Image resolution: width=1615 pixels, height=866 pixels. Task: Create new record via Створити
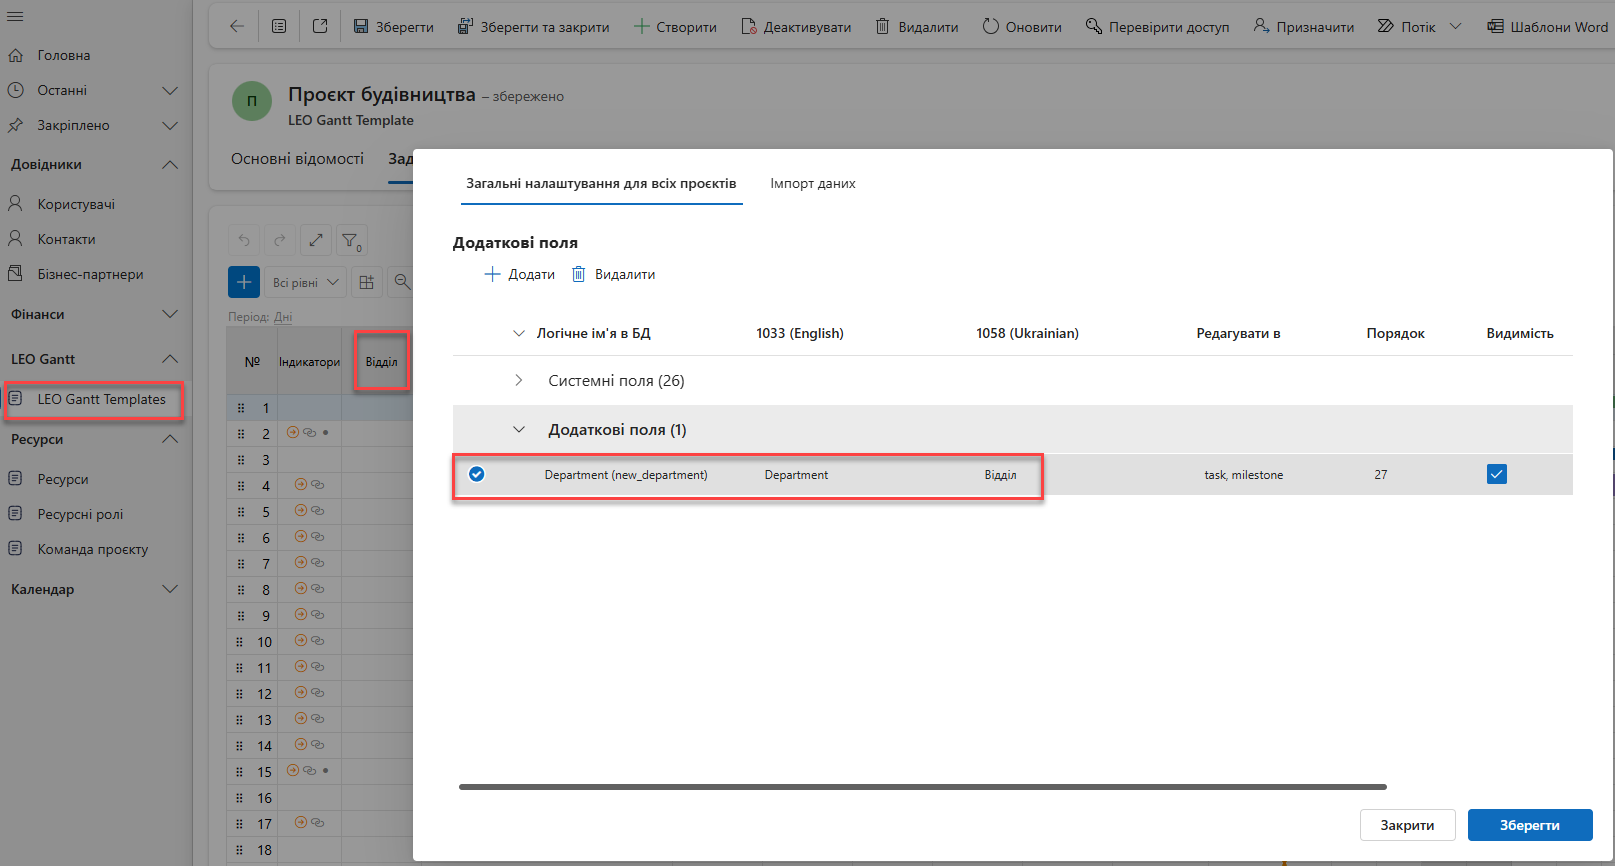(x=675, y=27)
